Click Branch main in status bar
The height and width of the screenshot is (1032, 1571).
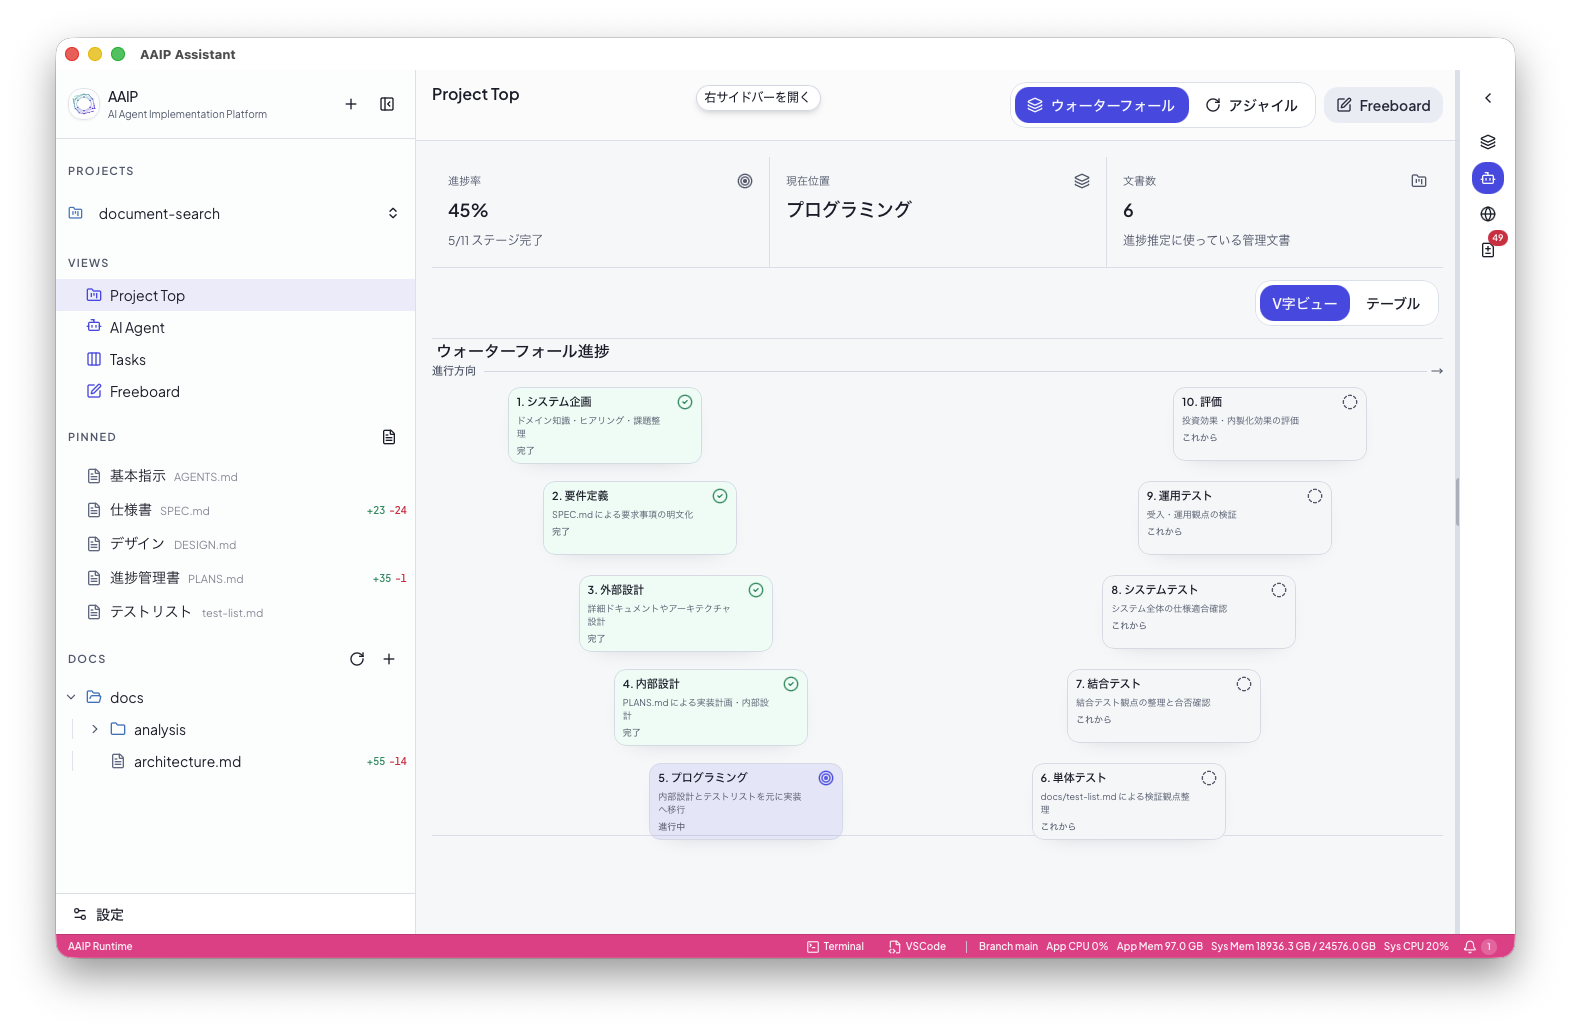[1008, 946]
